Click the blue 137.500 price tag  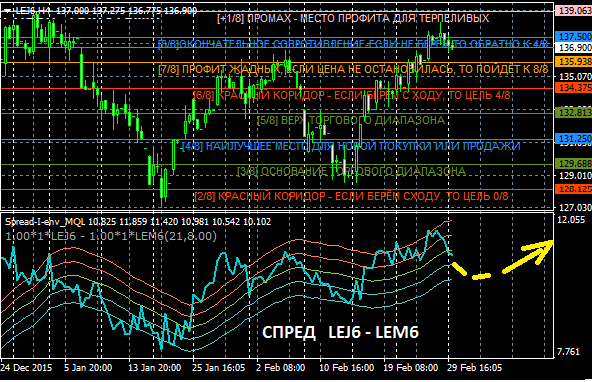574,37
